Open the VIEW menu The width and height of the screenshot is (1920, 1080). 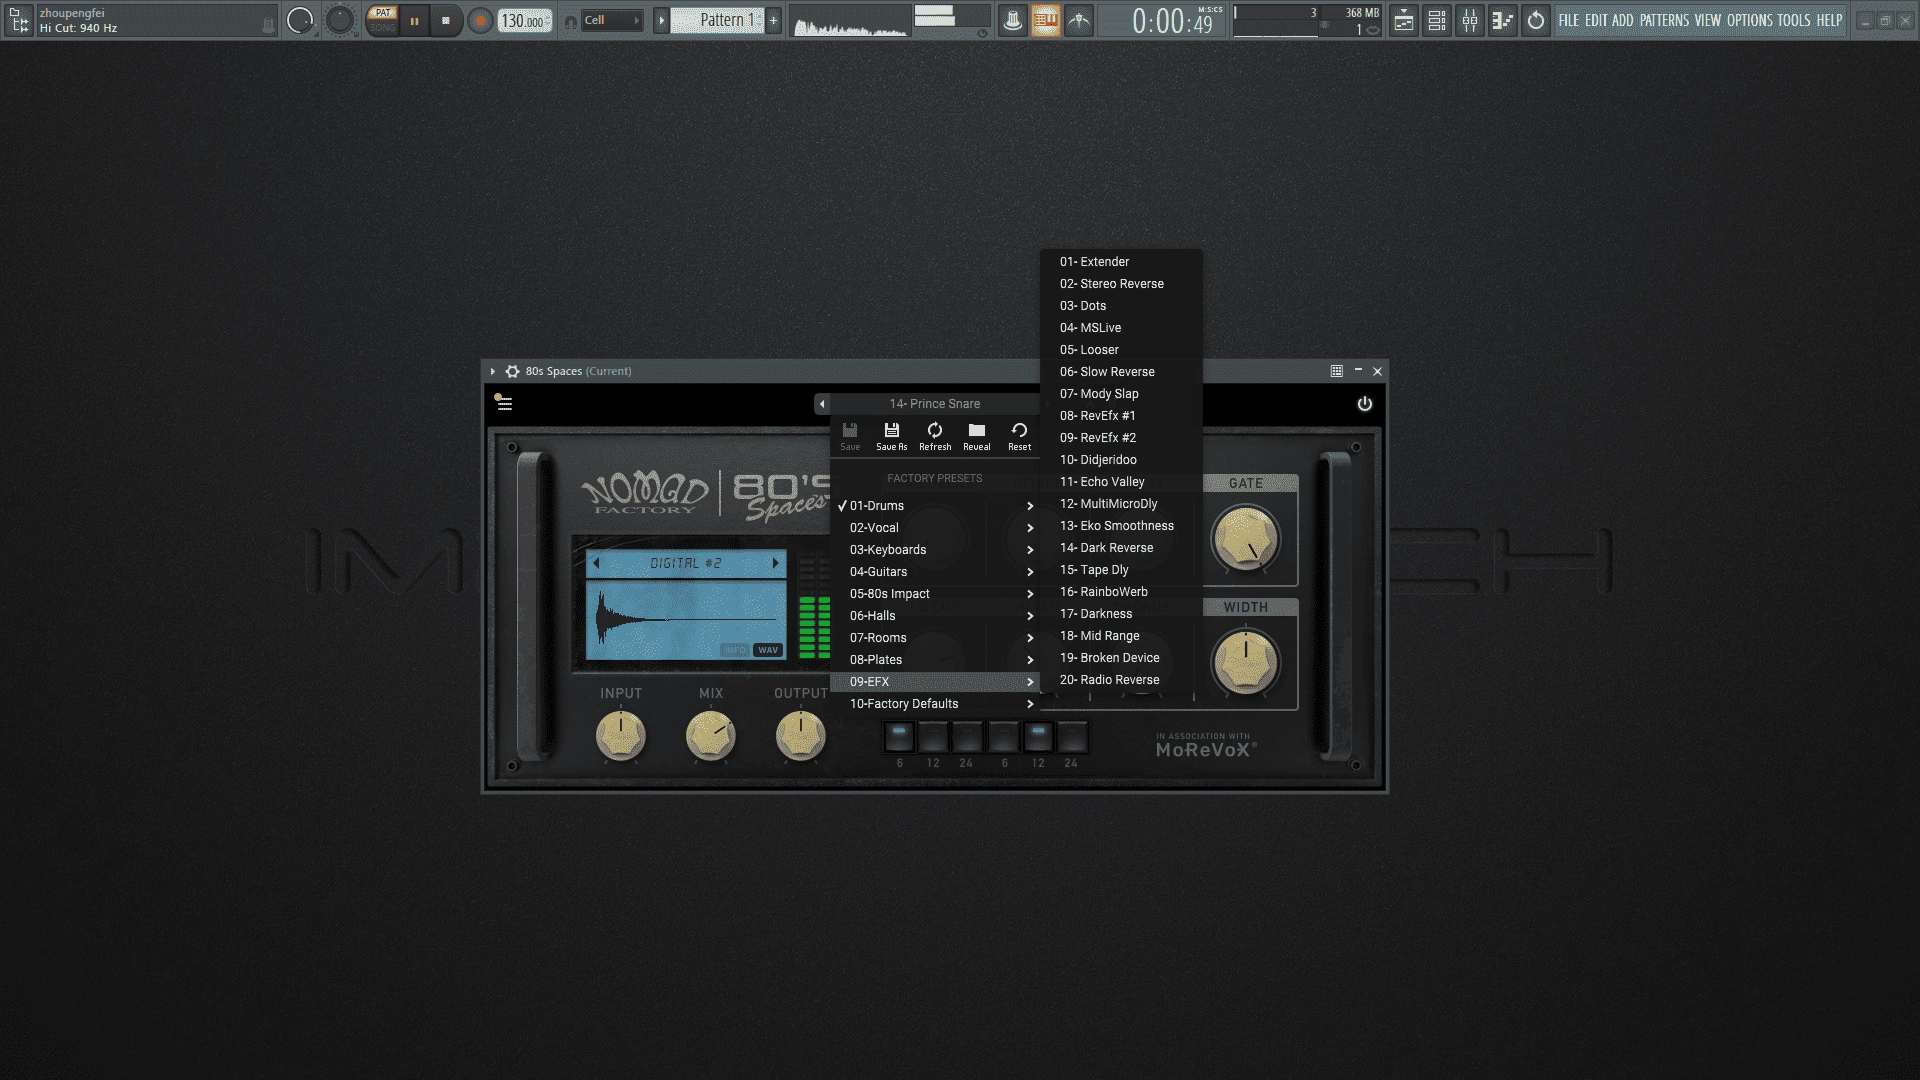(x=1708, y=20)
